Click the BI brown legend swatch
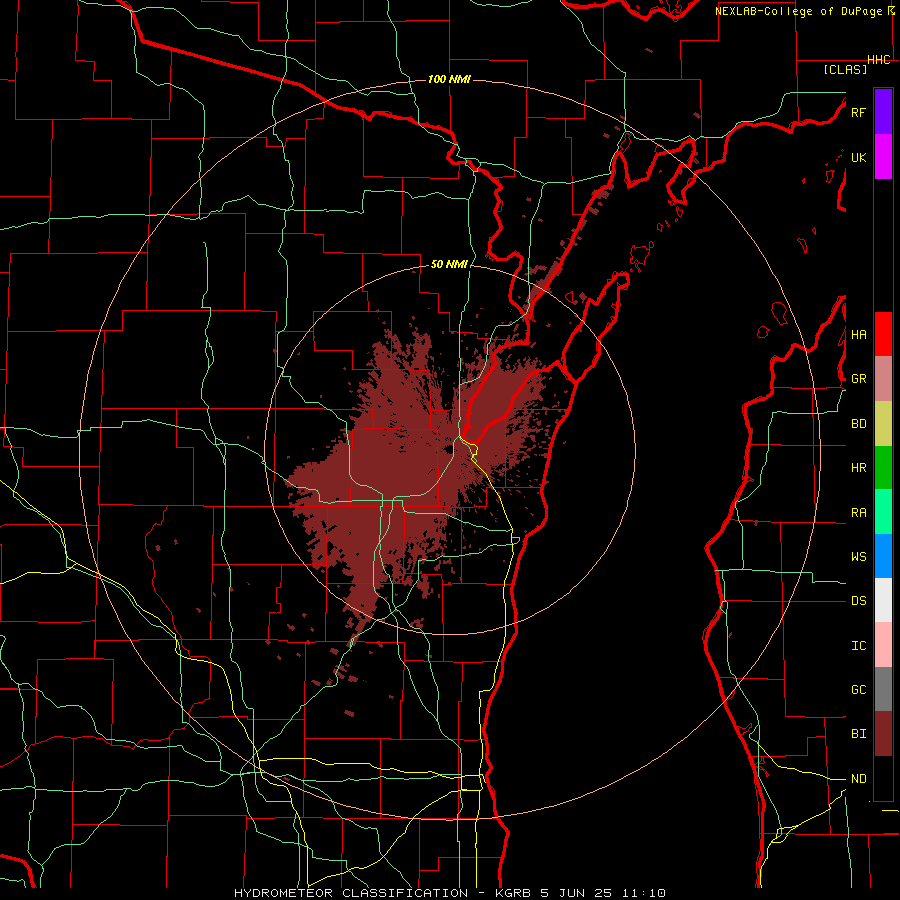 tap(883, 734)
